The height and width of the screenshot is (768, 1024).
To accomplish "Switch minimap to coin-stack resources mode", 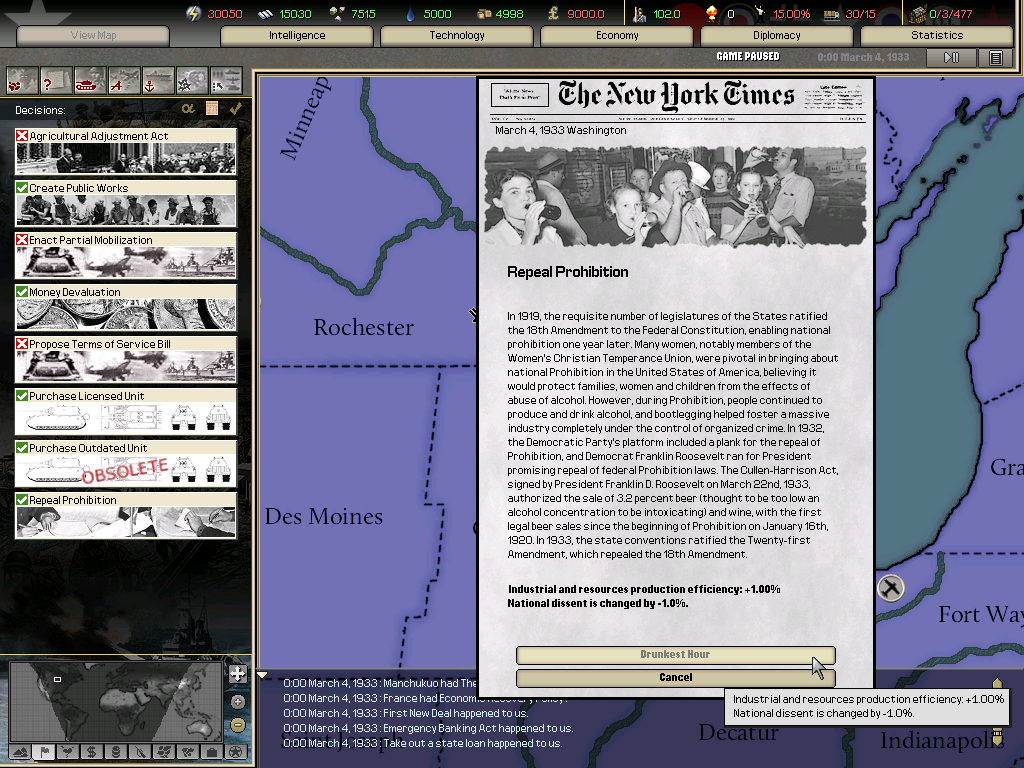I will coord(116,752).
